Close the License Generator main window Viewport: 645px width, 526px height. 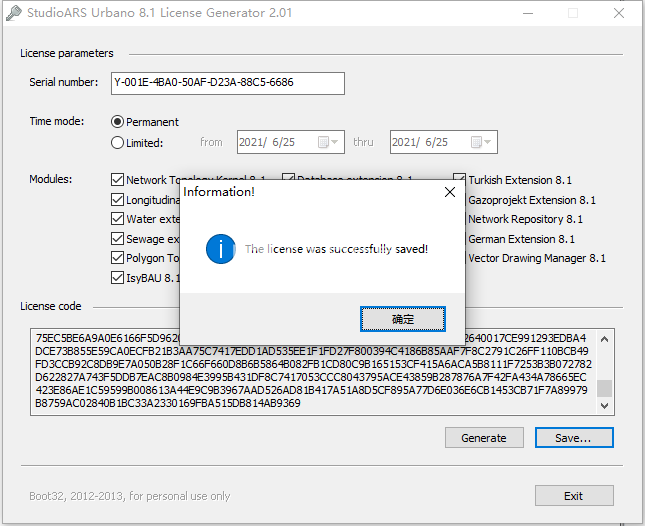619,13
